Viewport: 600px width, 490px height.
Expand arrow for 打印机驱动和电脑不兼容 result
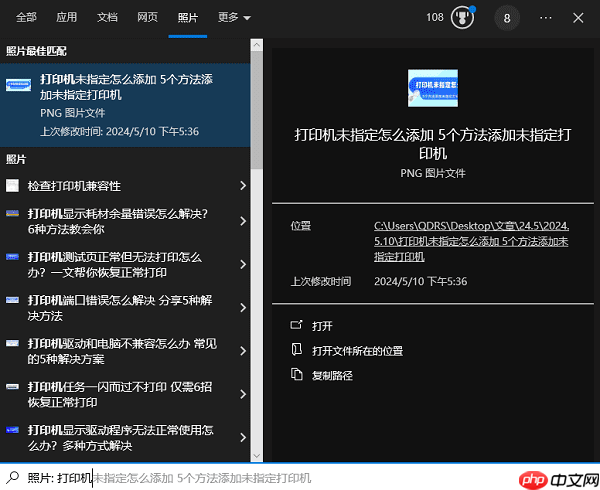pyautogui.click(x=243, y=351)
